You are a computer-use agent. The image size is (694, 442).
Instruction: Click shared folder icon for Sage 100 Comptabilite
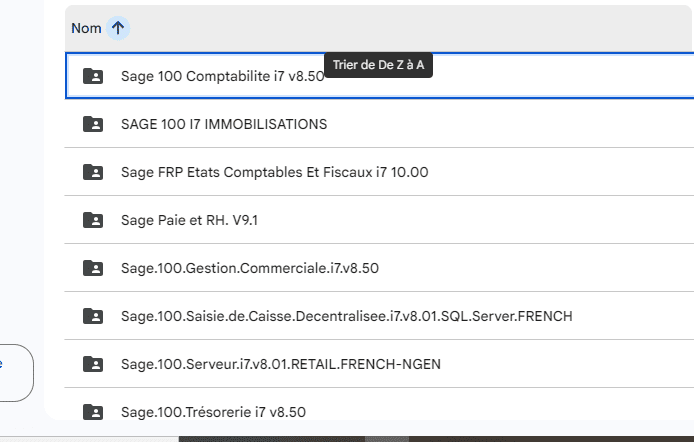click(93, 76)
